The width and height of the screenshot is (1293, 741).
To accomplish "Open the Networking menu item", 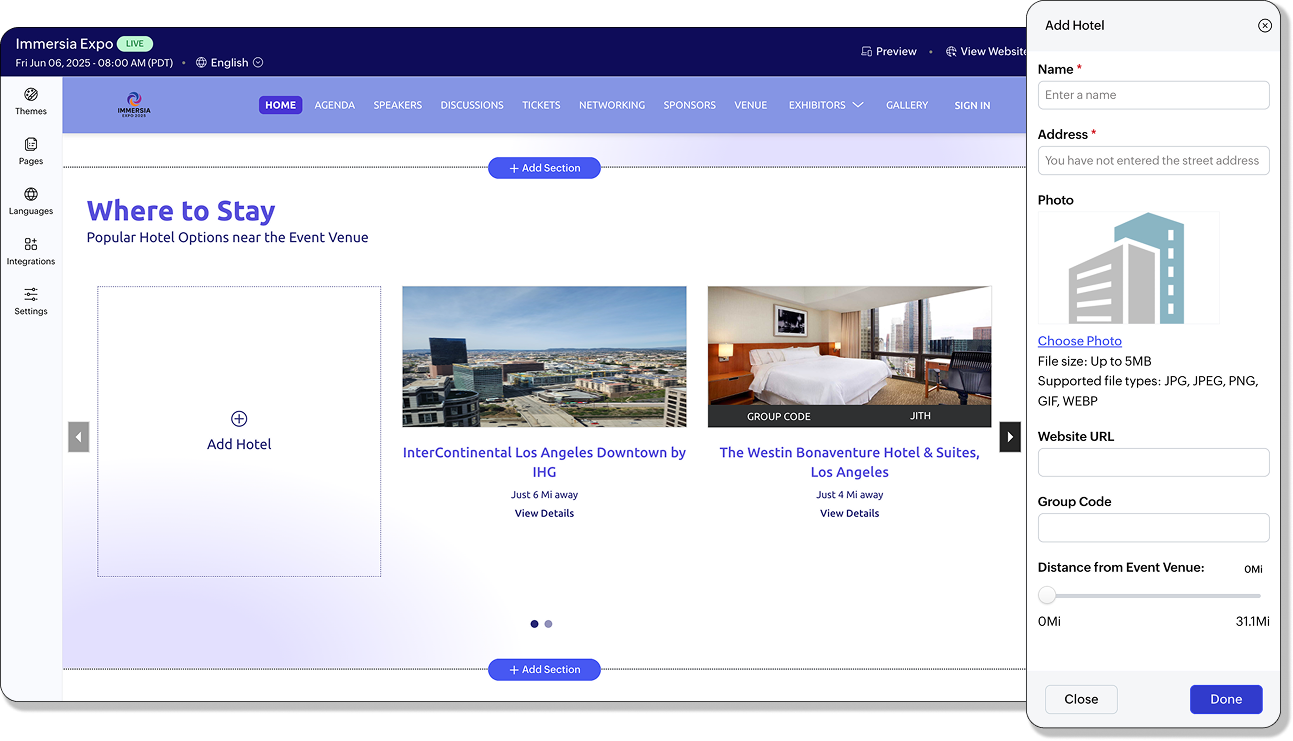I will pos(612,105).
